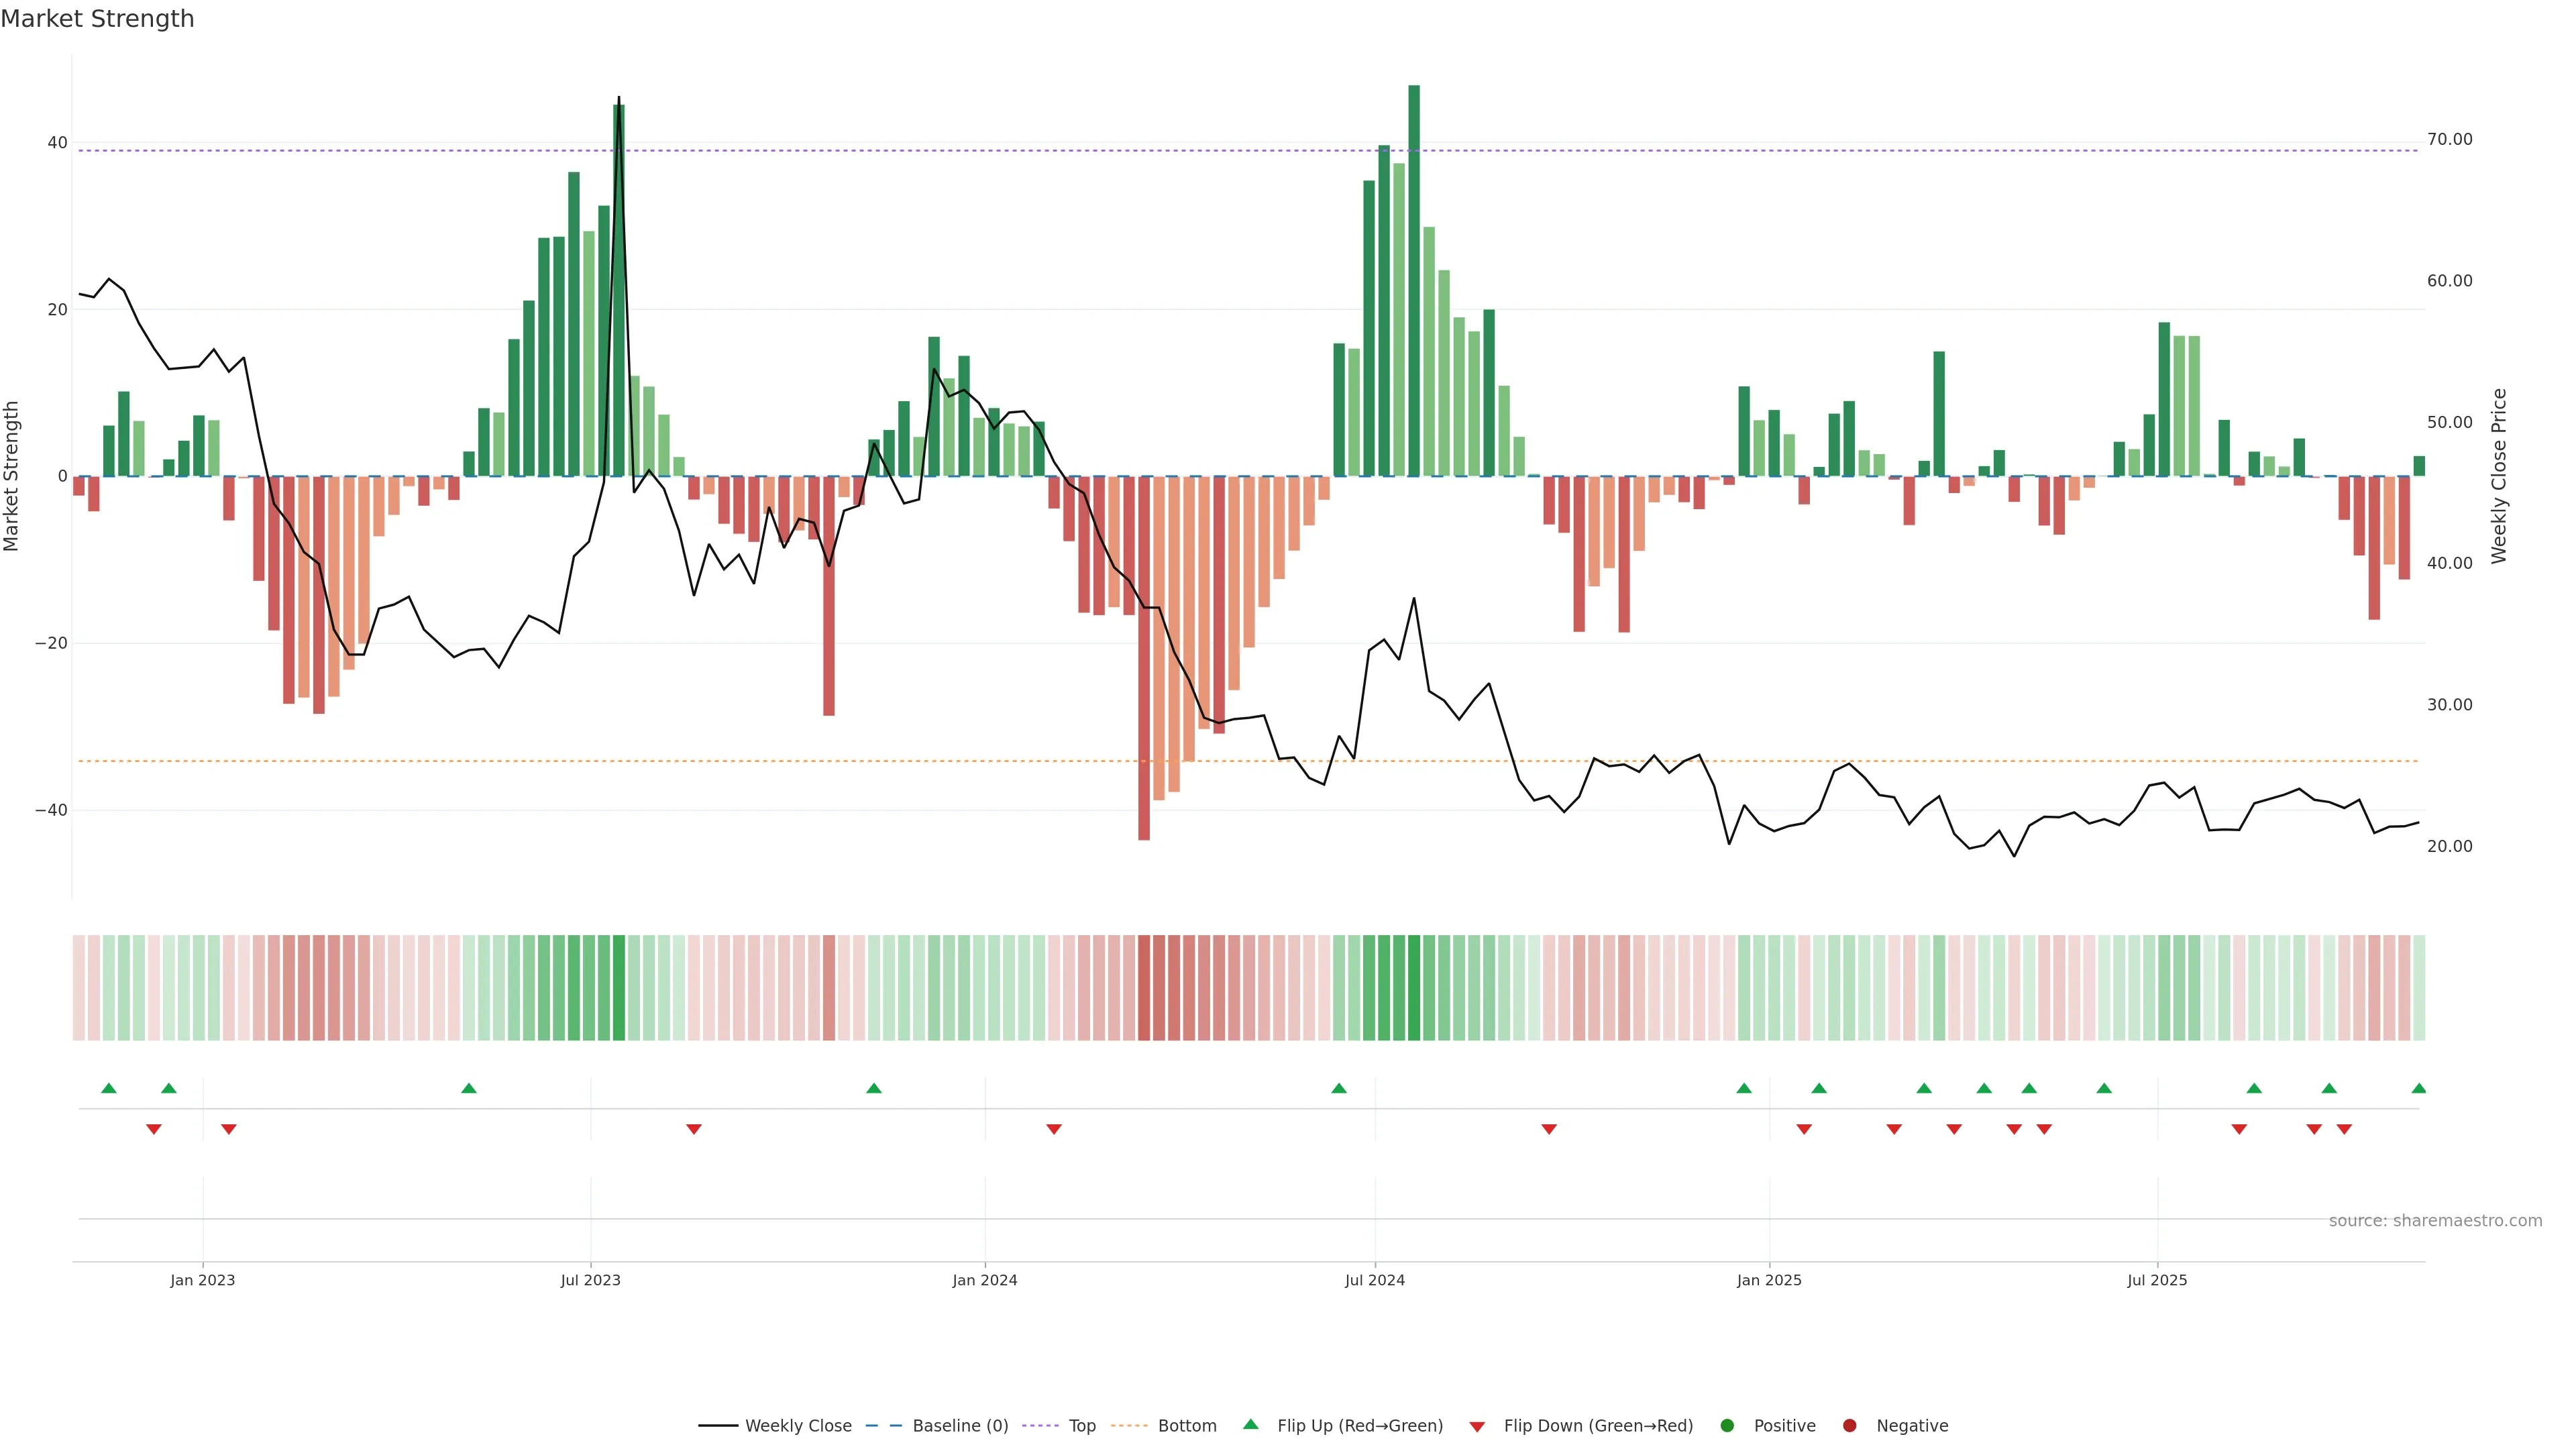Click the darkest green heatmap cell near Jul 2023
This screenshot has height=1449, width=2576.
[619, 987]
